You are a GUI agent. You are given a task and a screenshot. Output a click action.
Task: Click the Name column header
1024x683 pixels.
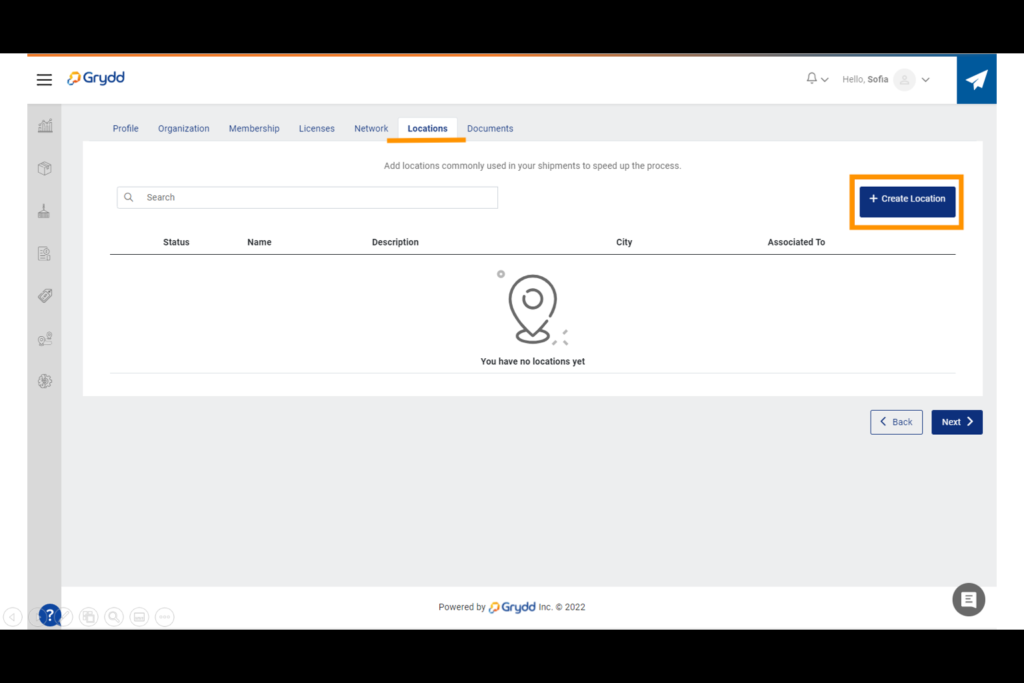point(259,242)
